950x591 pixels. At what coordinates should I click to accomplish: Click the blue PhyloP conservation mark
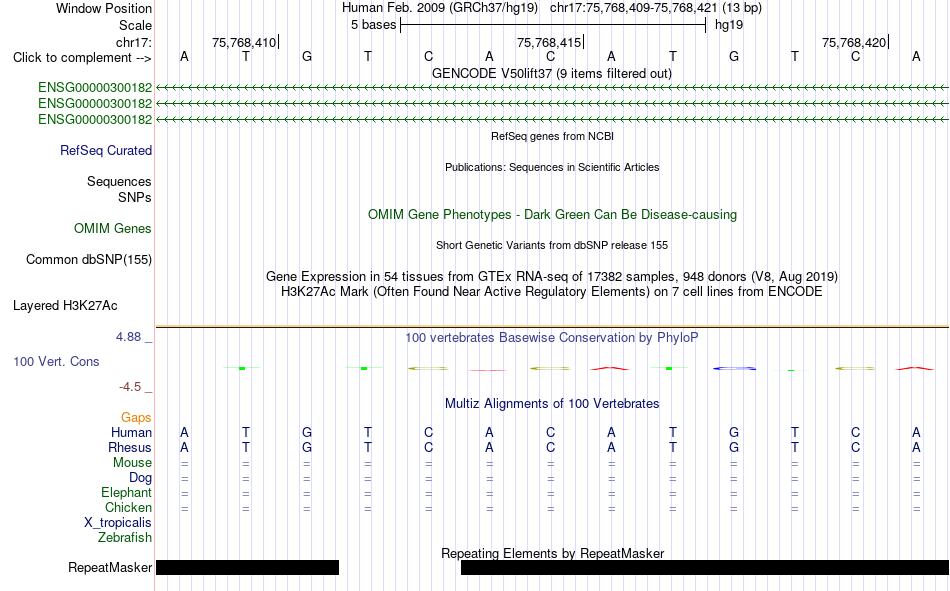pyautogui.click(x=734, y=369)
